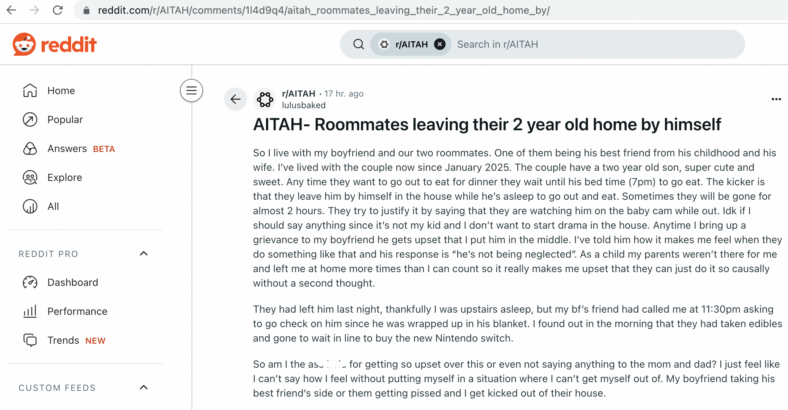Viewport: 788px width, 410px height.
Task: Reload page with browser refresh button
Action: [58, 10]
